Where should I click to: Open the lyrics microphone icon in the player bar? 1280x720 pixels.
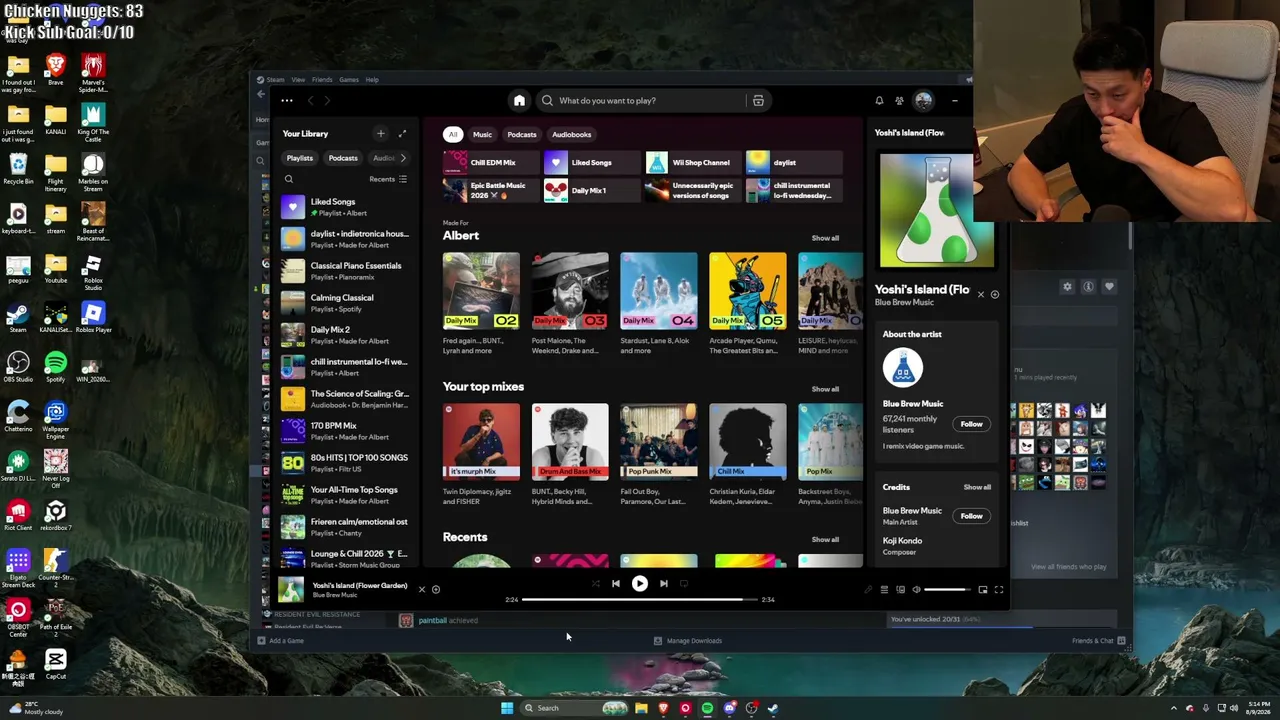868,590
